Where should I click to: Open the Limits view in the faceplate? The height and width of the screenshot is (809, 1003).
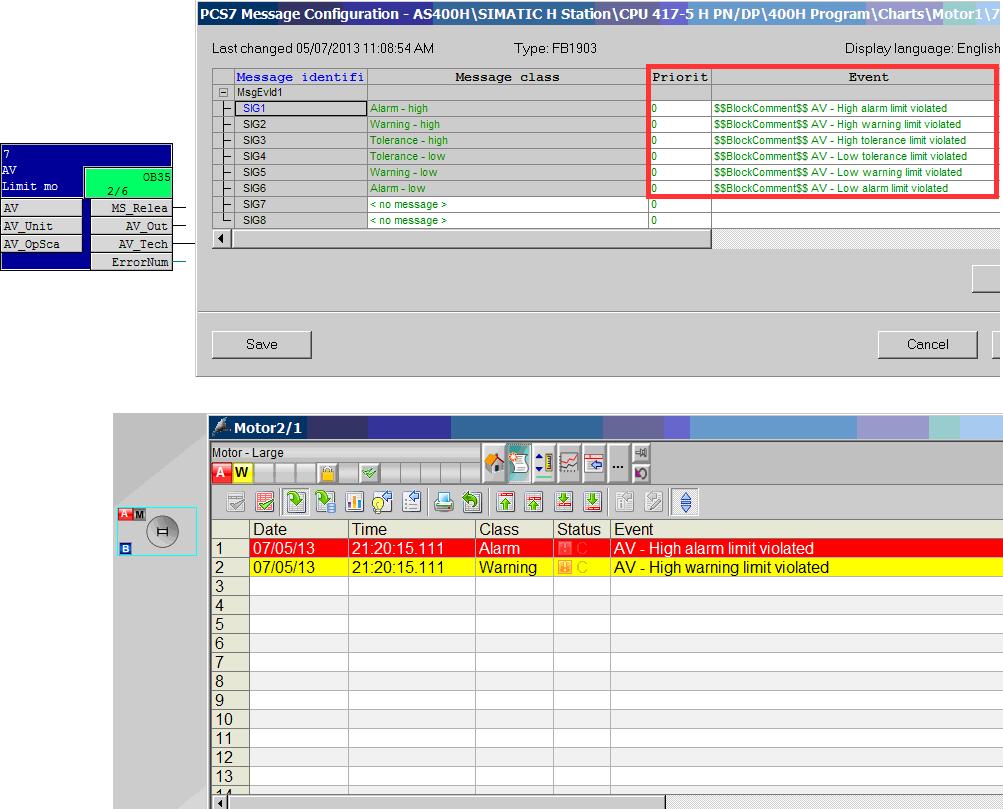pos(543,462)
